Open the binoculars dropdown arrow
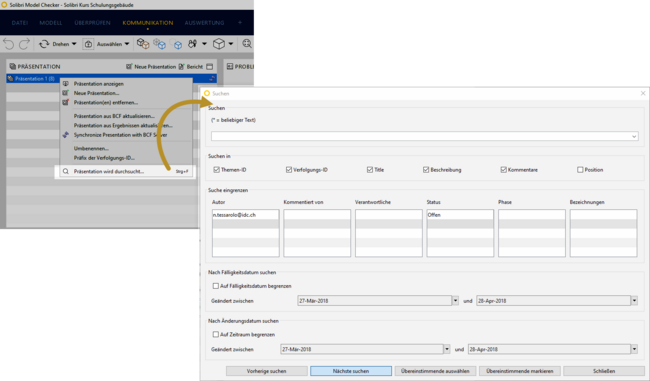Viewport: 650px width, 381px height. pyautogui.click(x=204, y=44)
